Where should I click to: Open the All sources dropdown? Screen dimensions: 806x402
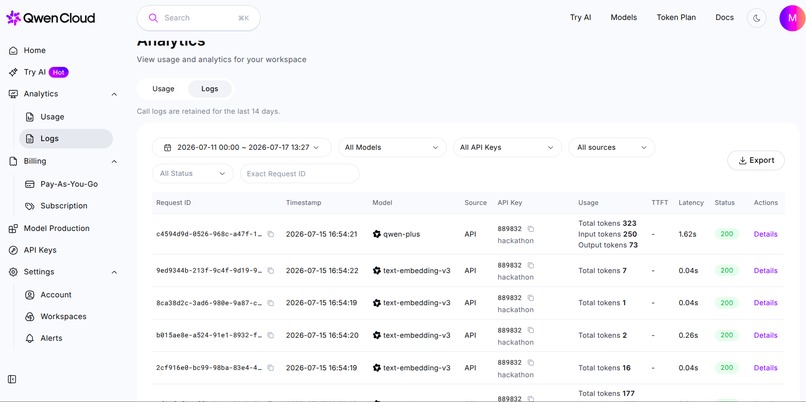pyautogui.click(x=611, y=148)
